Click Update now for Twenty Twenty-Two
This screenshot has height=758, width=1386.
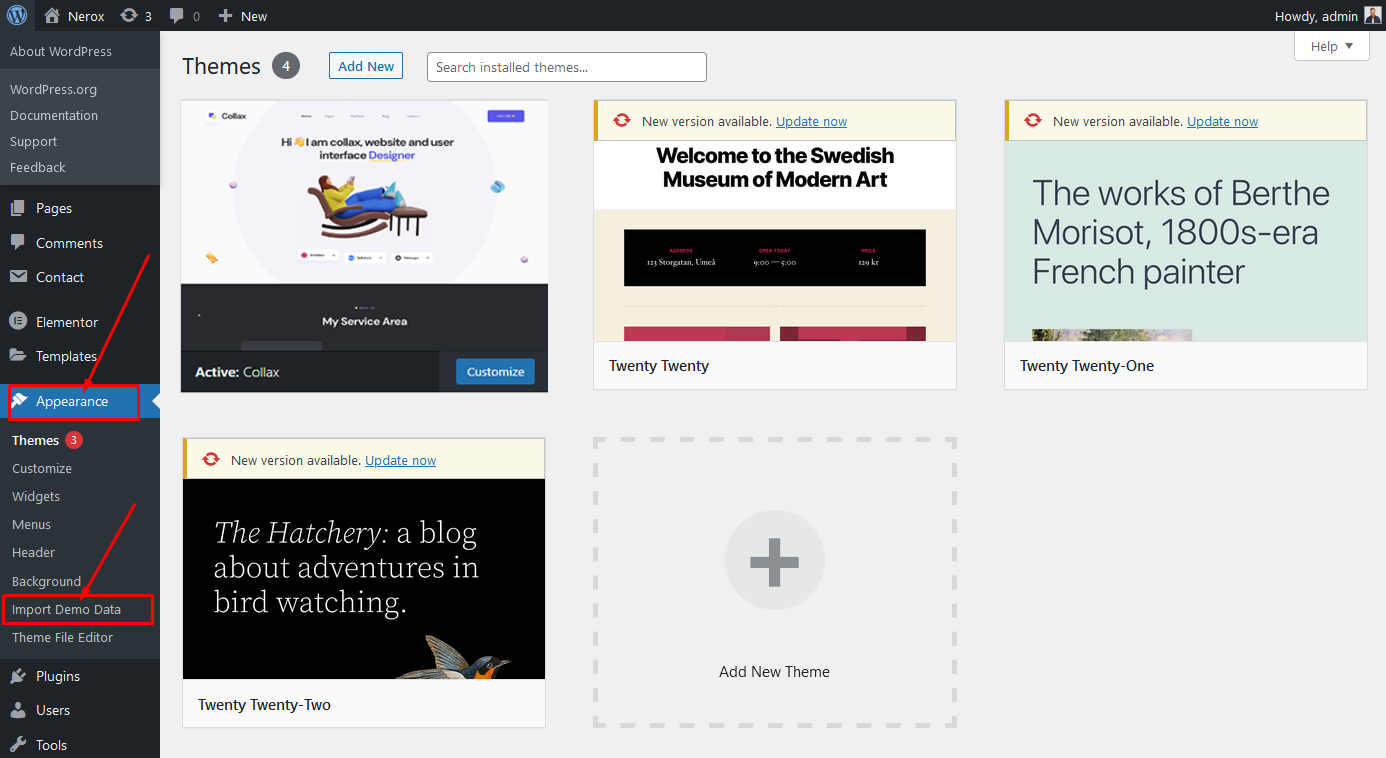click(x=400, y=460)
